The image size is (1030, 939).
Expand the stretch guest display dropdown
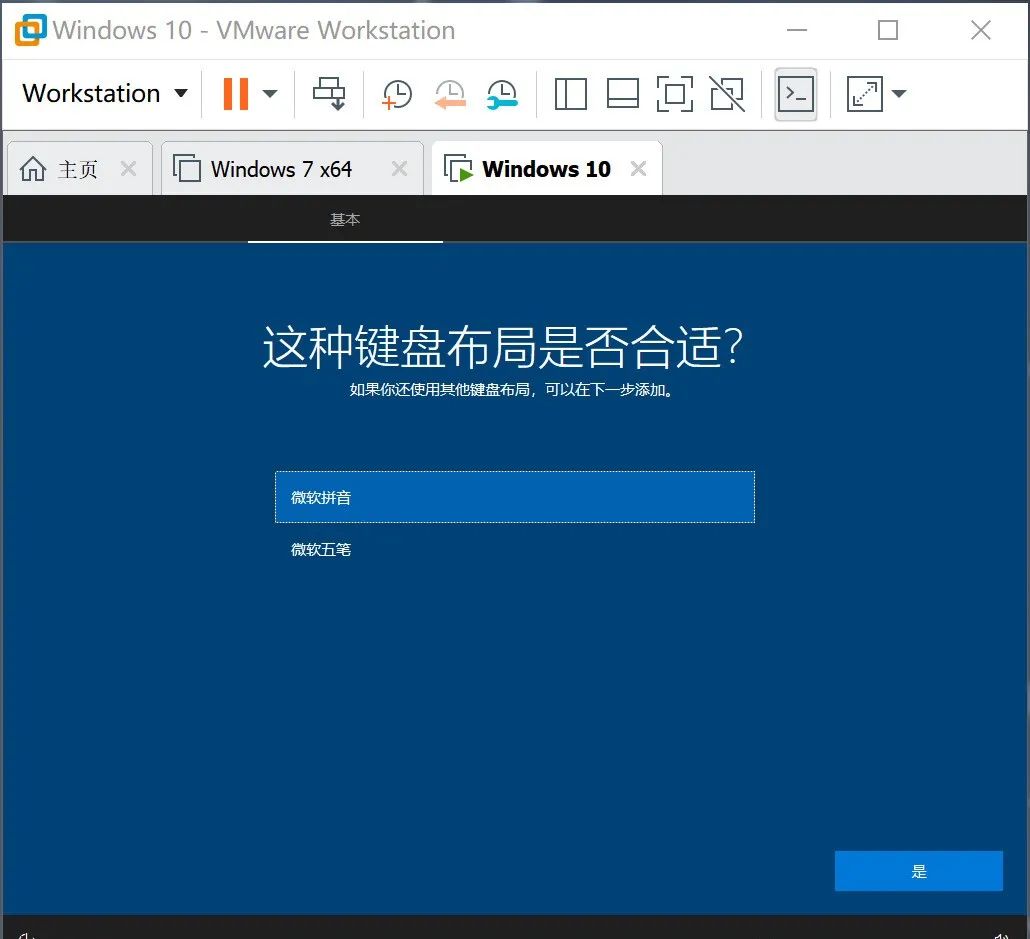(898, 93)
